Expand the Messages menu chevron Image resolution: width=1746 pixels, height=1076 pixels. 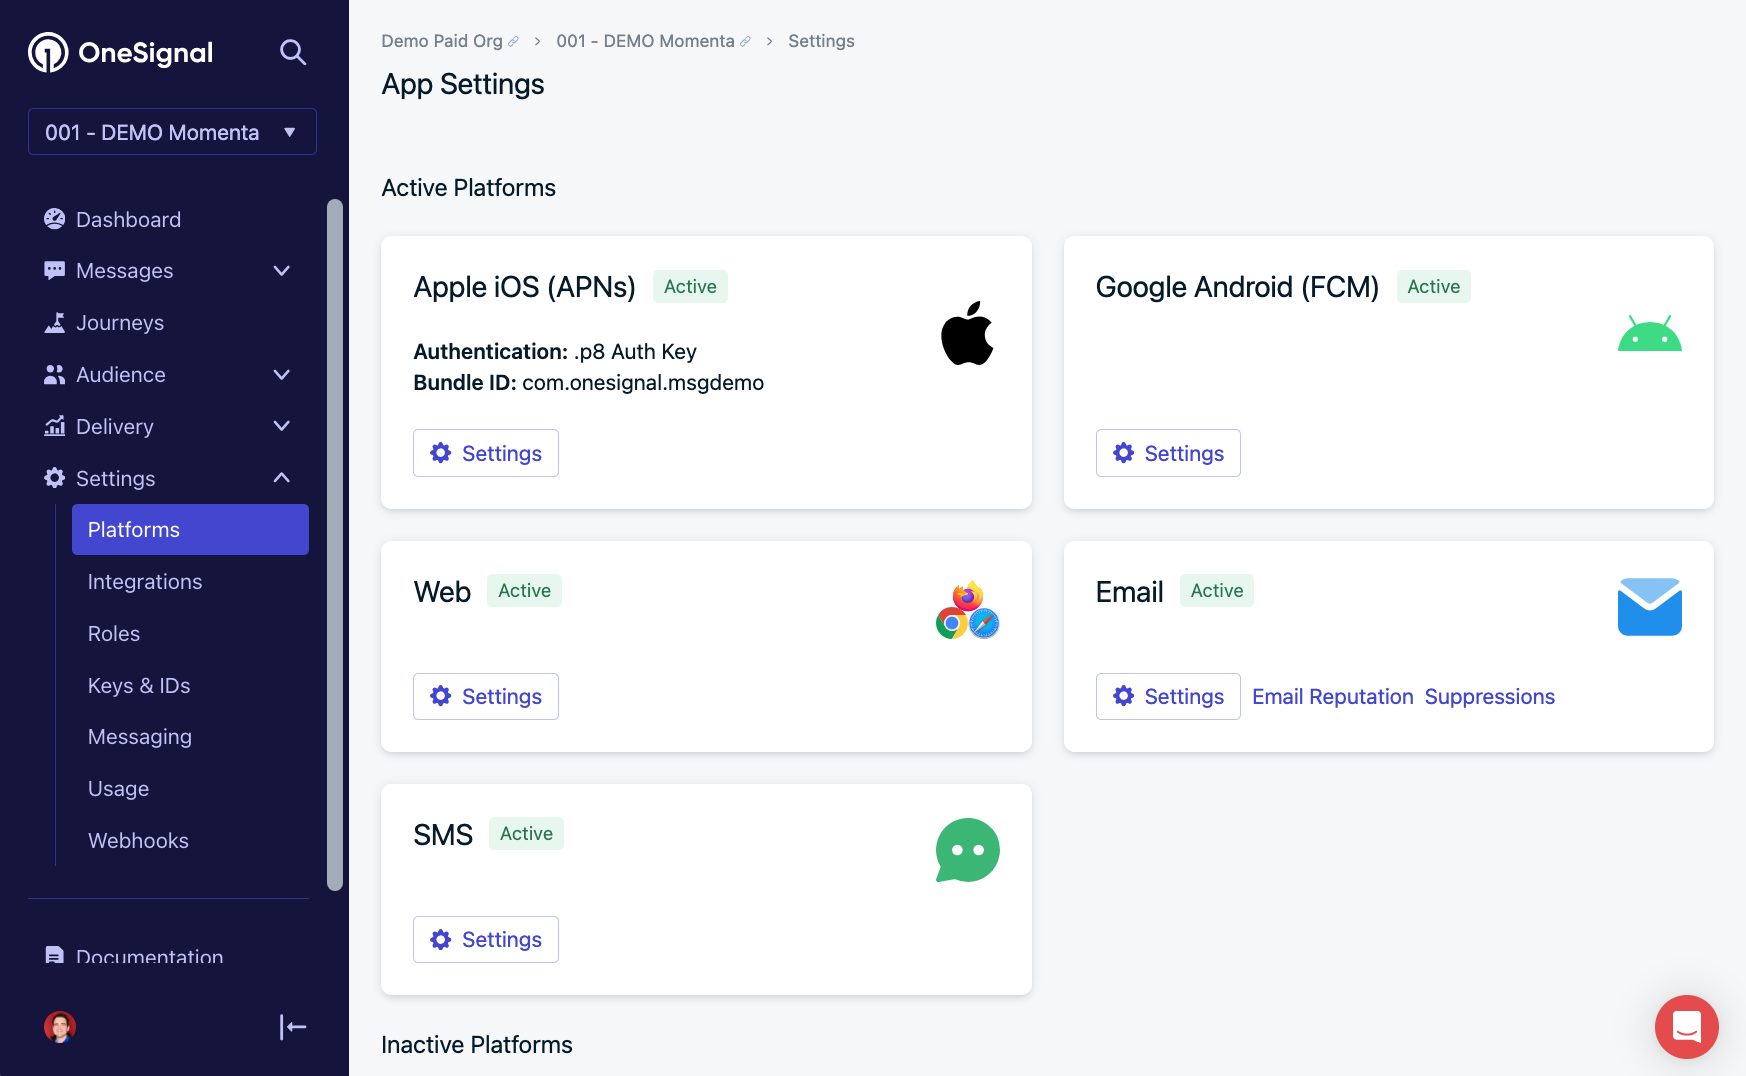tap(282, 271)
